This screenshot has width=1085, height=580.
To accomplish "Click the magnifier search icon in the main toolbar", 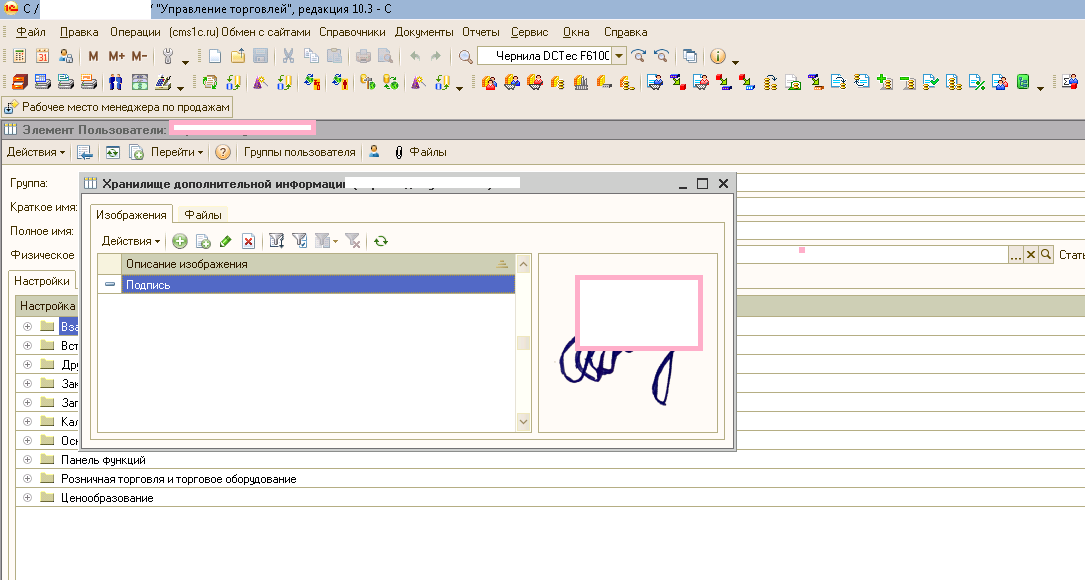I will coord(465,56).
